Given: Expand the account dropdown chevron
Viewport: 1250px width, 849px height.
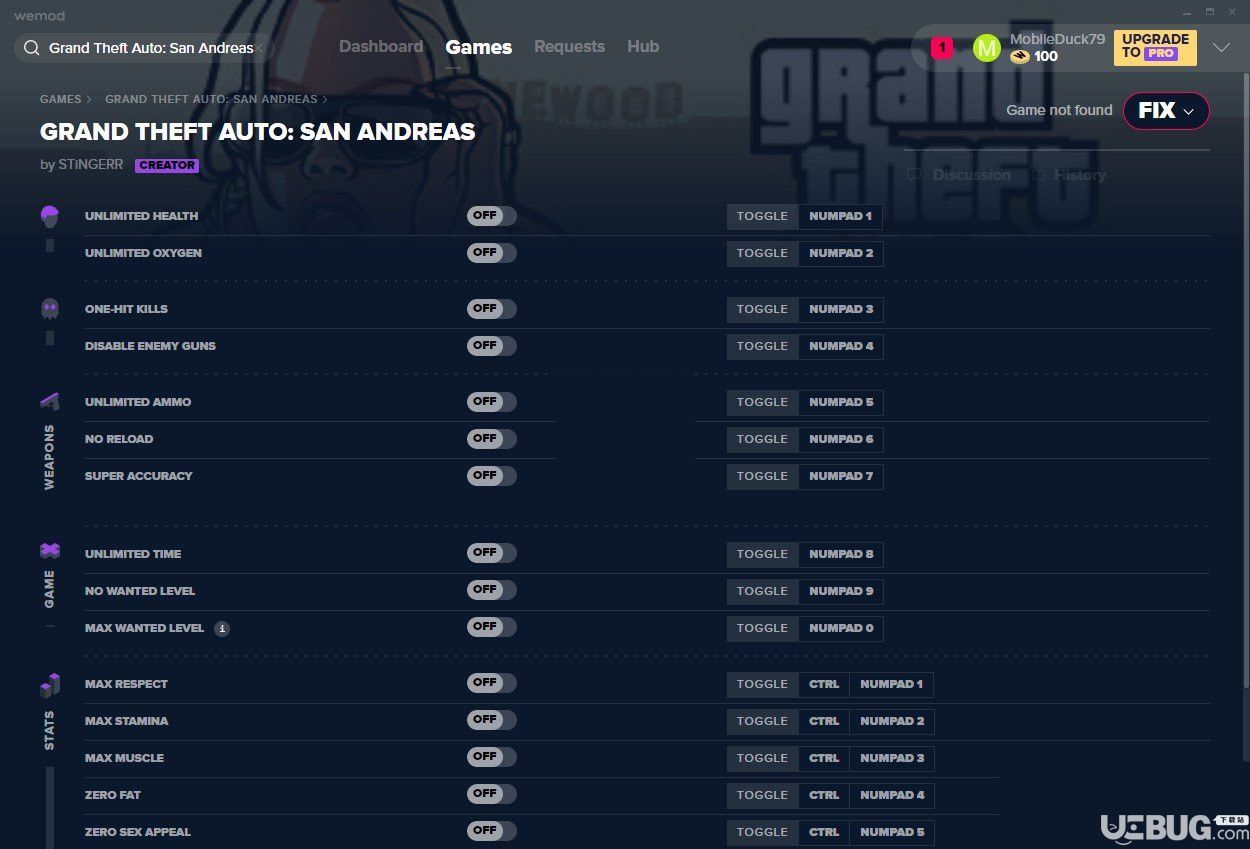Looking at the screenshot, I should pos(1221,48).
